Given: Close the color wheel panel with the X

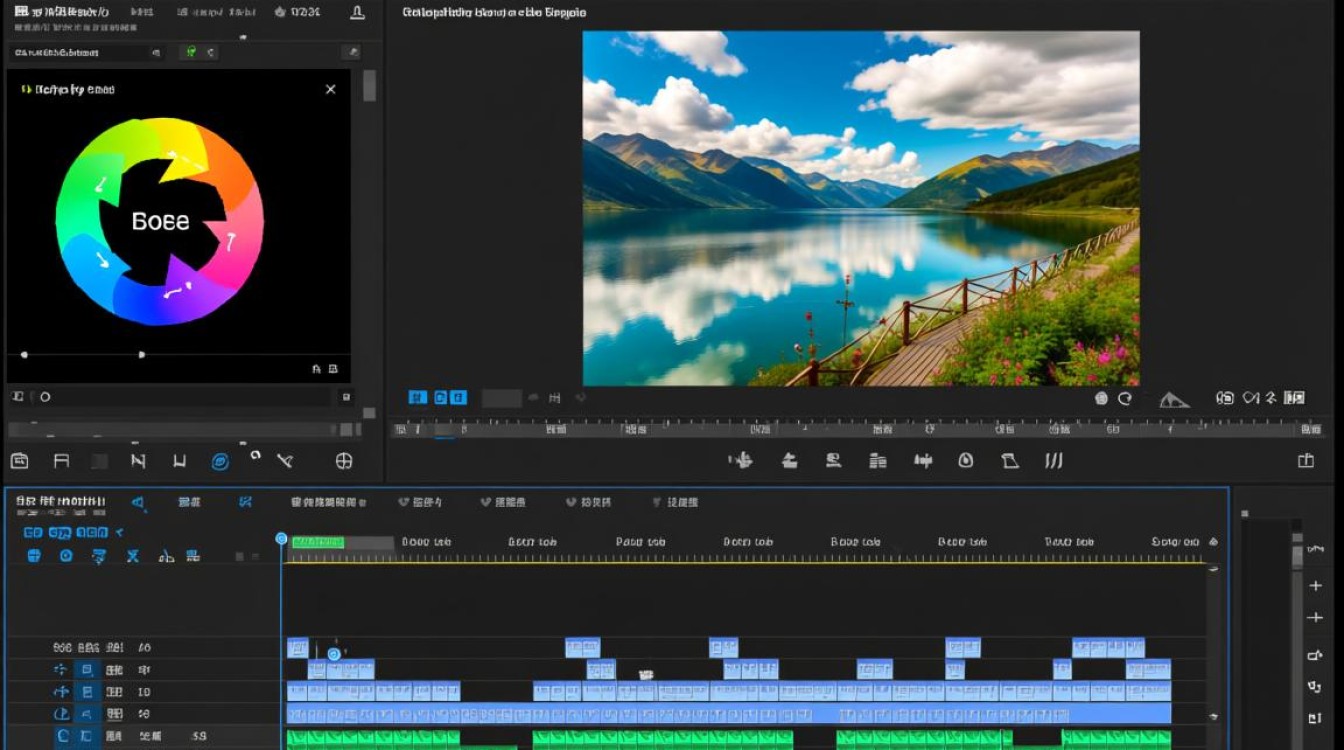Looking at the screenshot, I should point(331,89).
